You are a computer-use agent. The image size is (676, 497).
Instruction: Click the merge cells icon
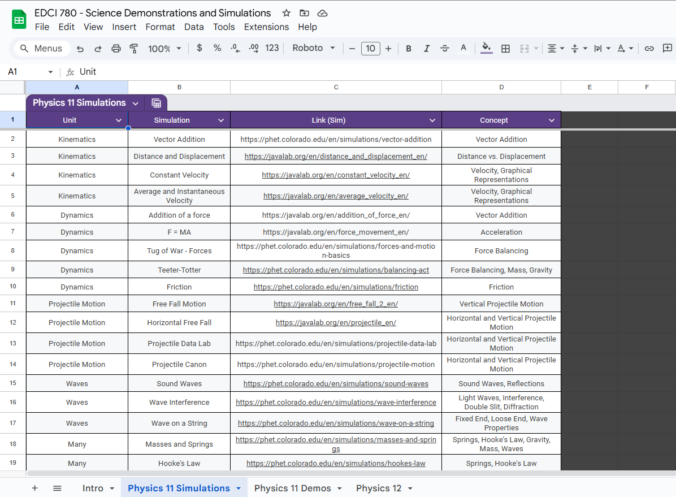pyautogui.click(x=524, y=49)
